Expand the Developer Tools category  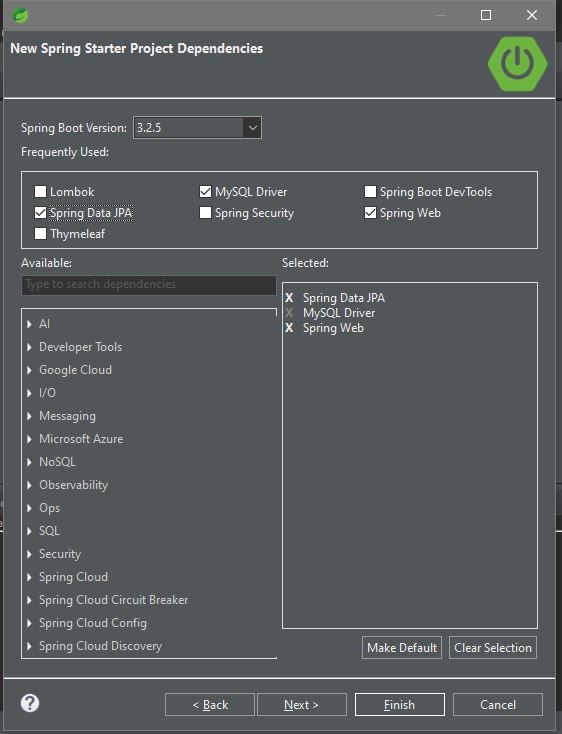point(29,347)
